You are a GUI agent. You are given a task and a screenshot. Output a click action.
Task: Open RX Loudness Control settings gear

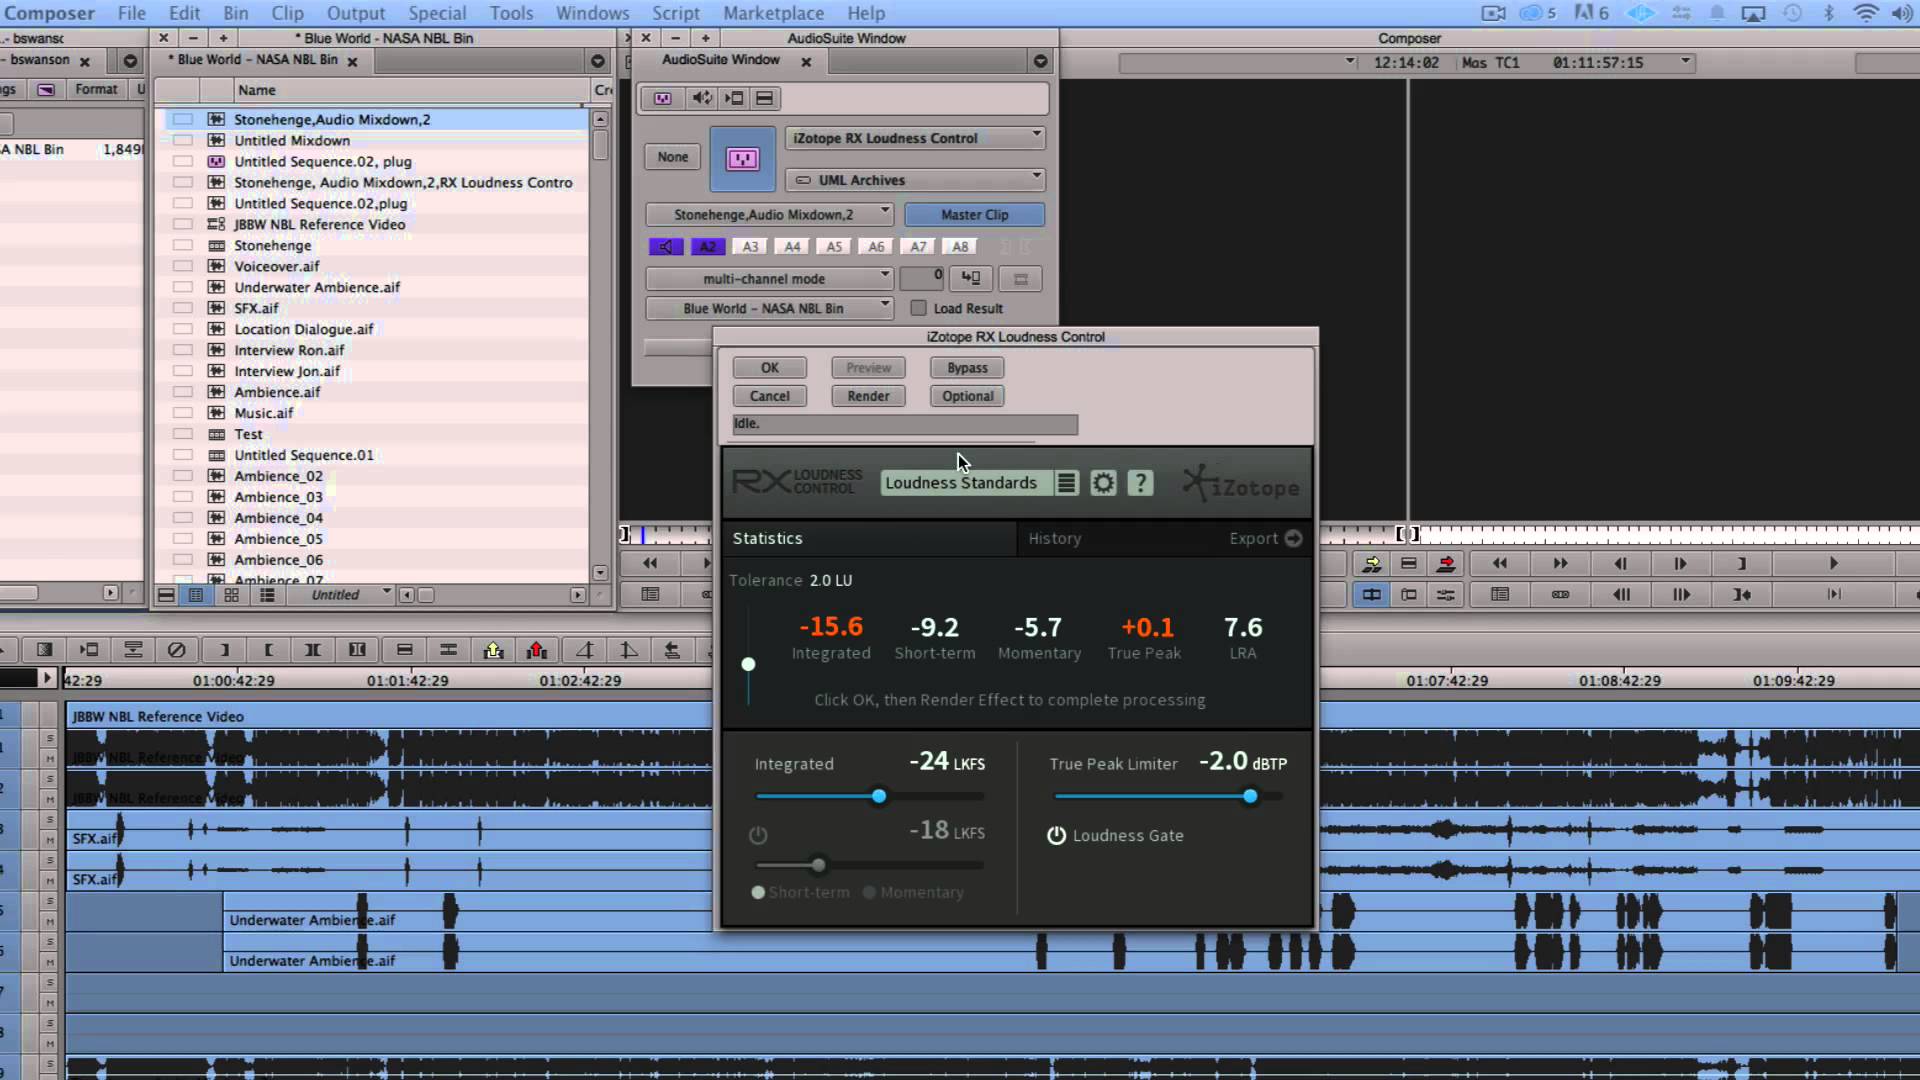pyautogui.click(x=1103, y=483)
